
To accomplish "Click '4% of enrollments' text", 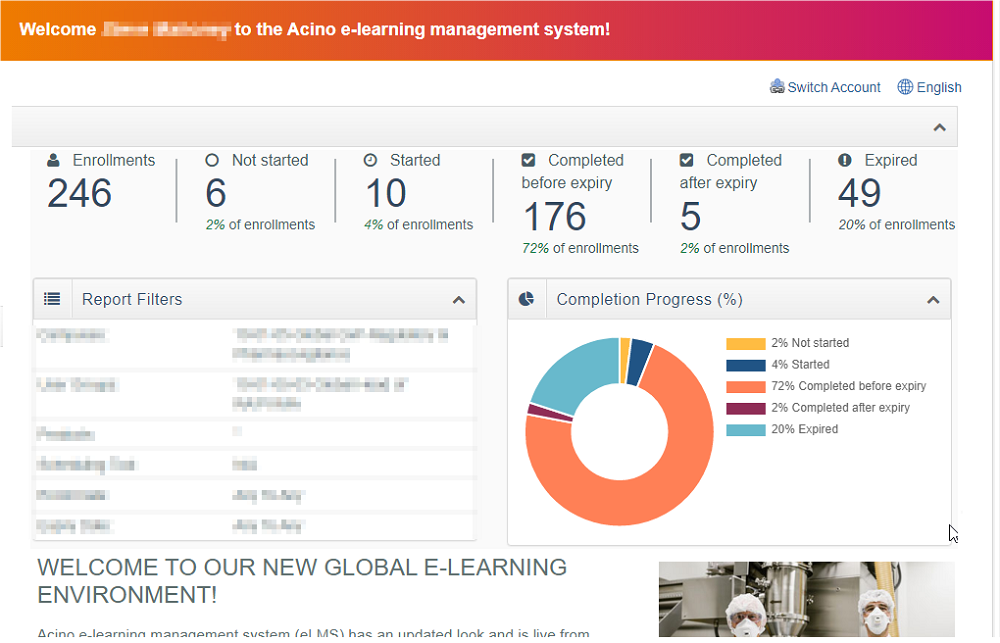I will 418,225.
